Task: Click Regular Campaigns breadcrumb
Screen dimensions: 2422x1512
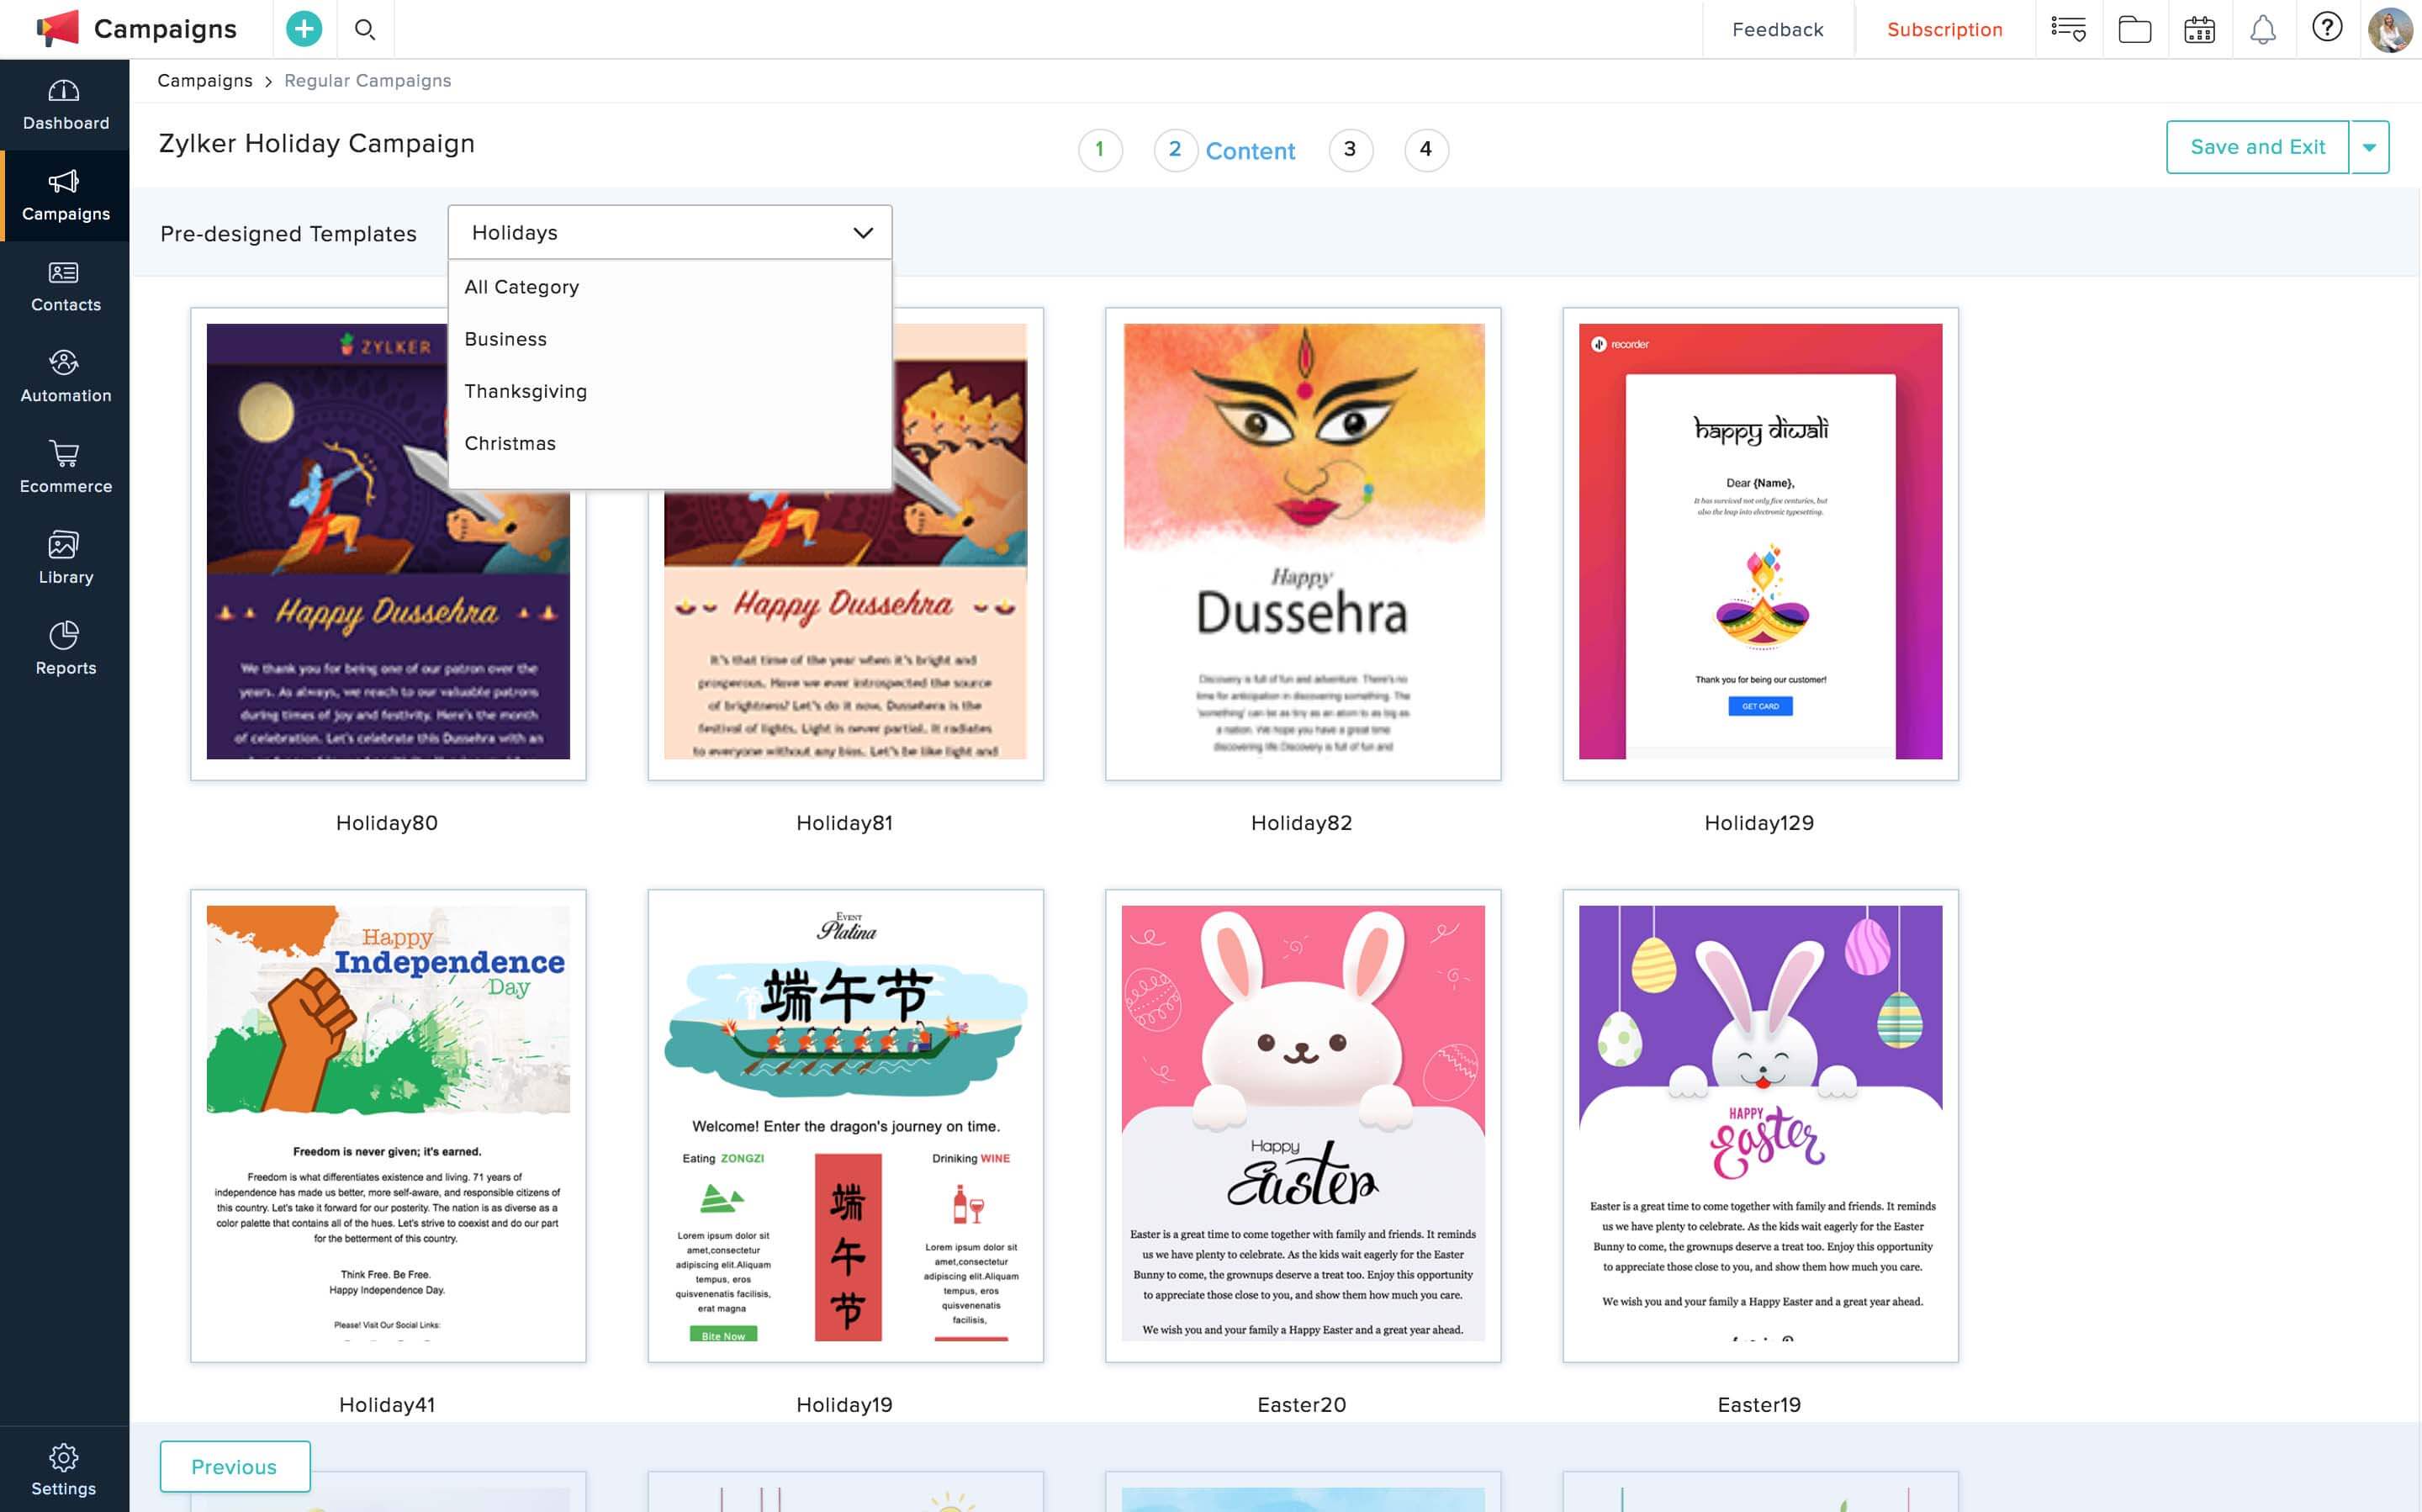Action: [368, 81]
